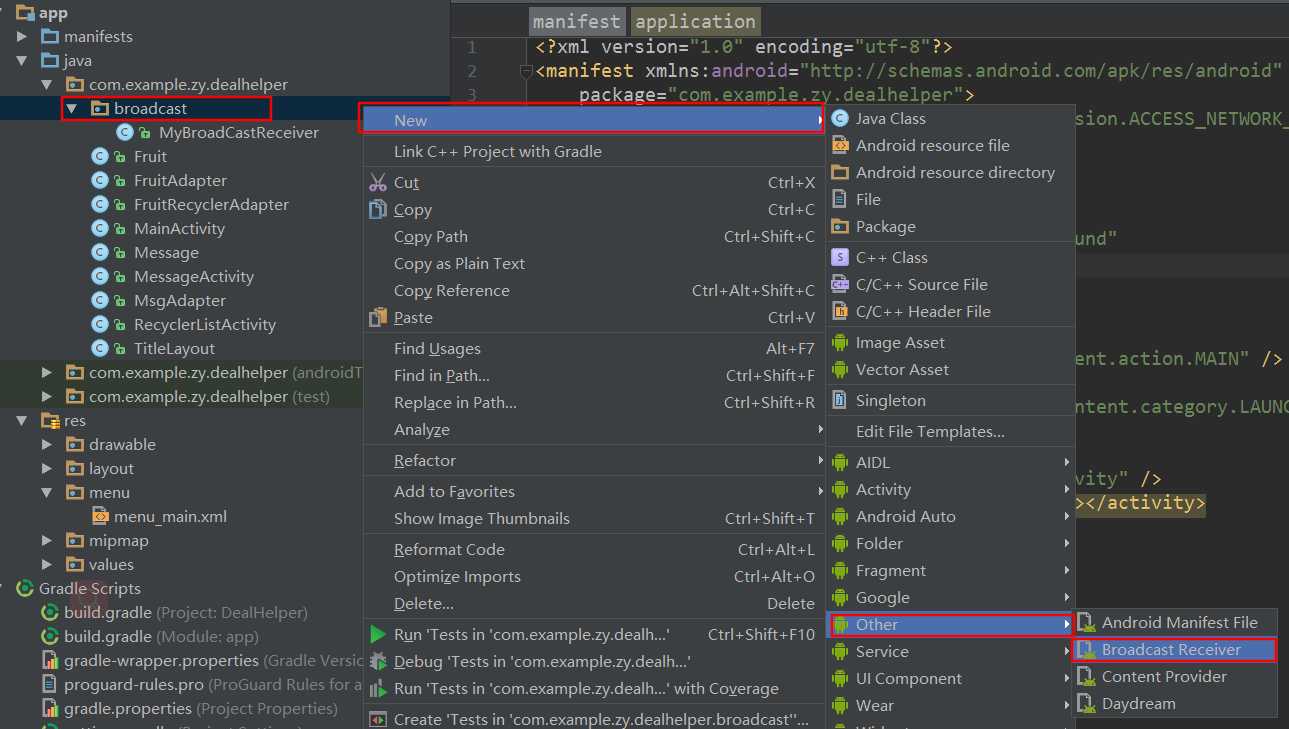
Task: Select FruitRecyclerAdapter class
Action: tap(211, 204)
